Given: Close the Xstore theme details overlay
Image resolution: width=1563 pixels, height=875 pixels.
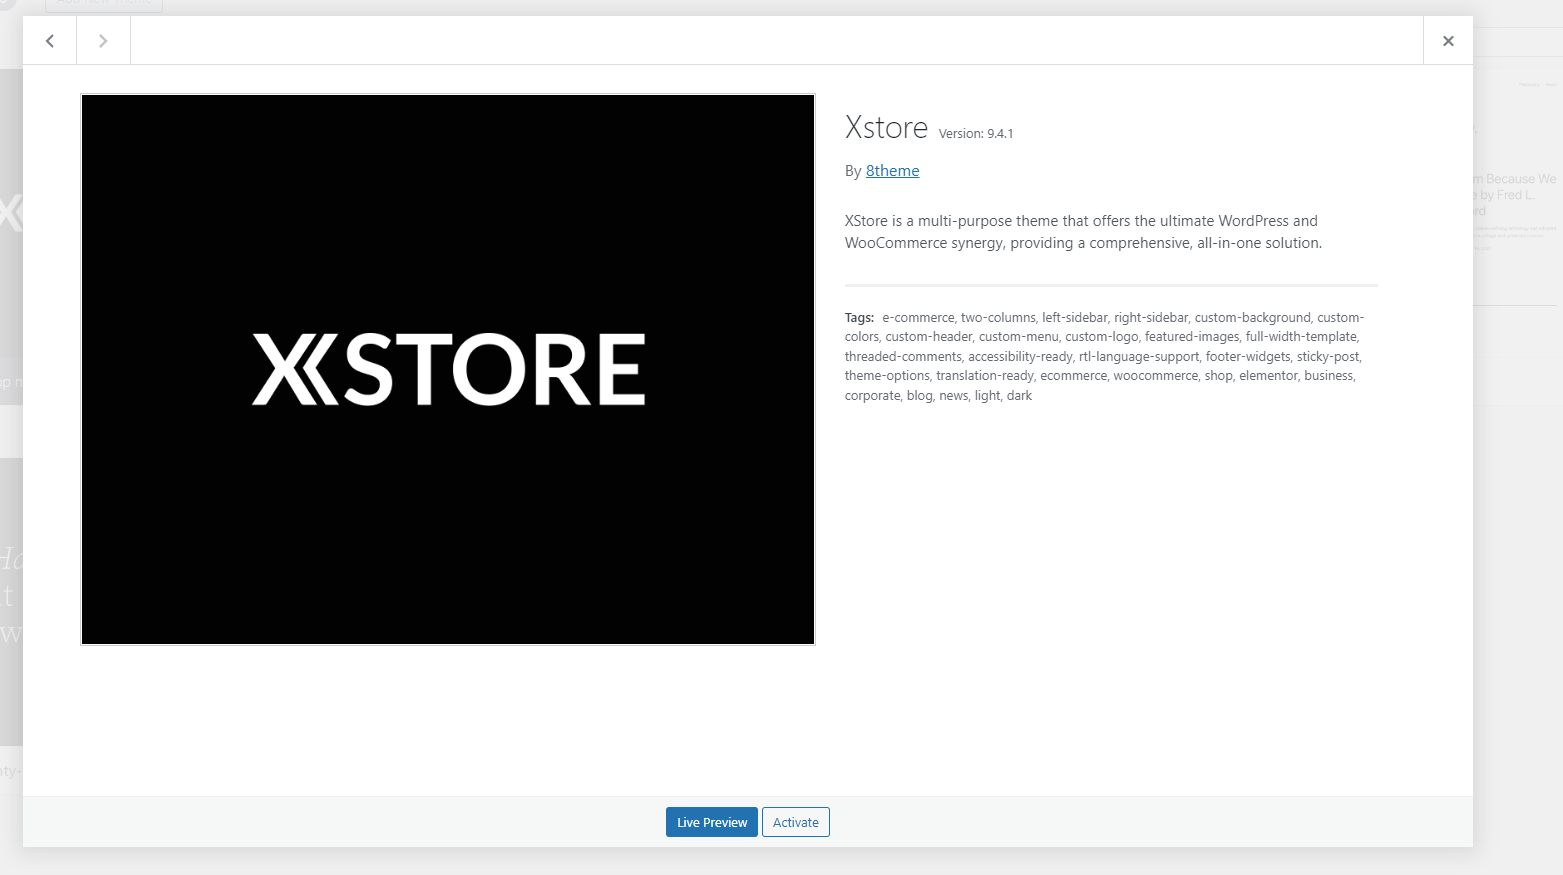Looking at the screenshot, I should (1448, 41).
